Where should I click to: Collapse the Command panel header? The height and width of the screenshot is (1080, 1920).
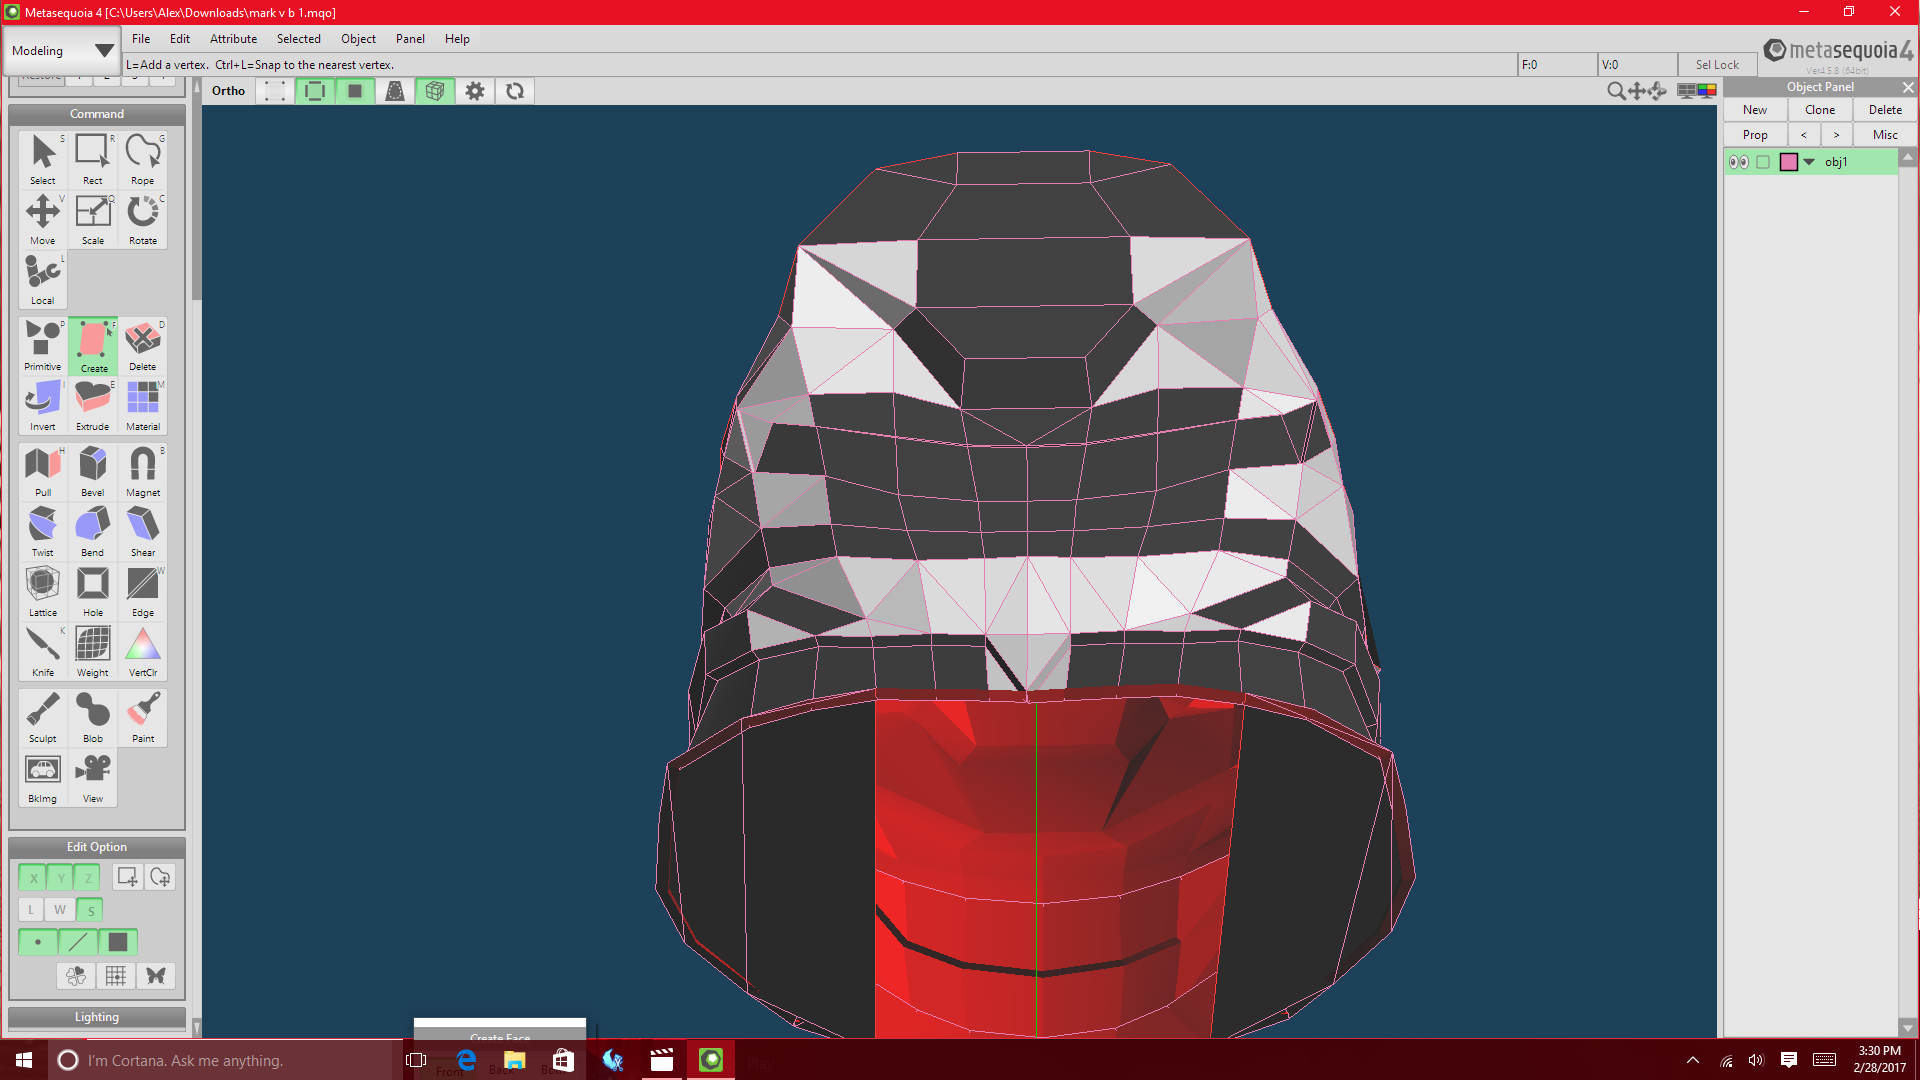[x=97, y=114]
